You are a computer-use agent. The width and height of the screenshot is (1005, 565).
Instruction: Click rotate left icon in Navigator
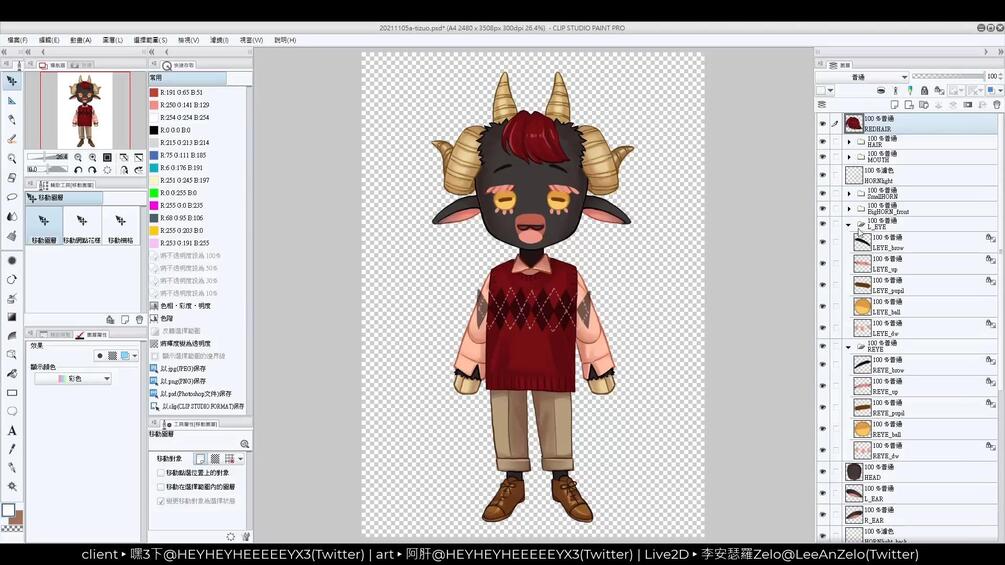[x=78, y=170]
